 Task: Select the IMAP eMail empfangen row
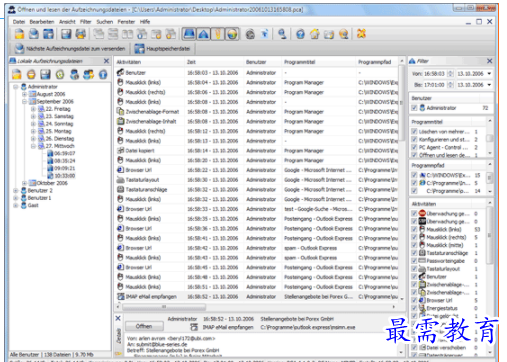257,296
